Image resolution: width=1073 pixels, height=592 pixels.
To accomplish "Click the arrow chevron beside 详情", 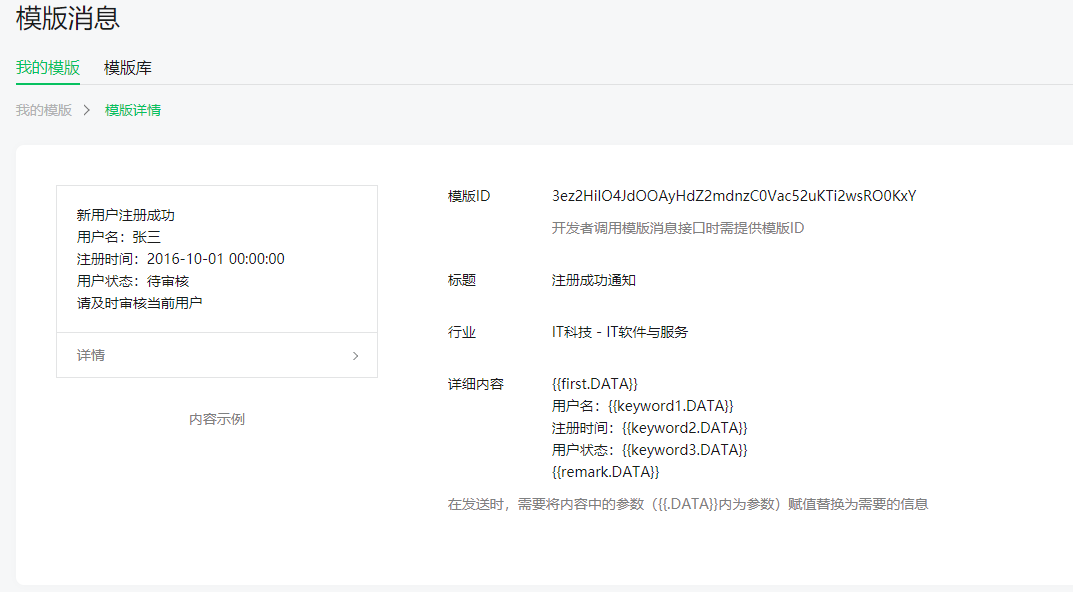I will pyautogui.click(x=355, y=356).
